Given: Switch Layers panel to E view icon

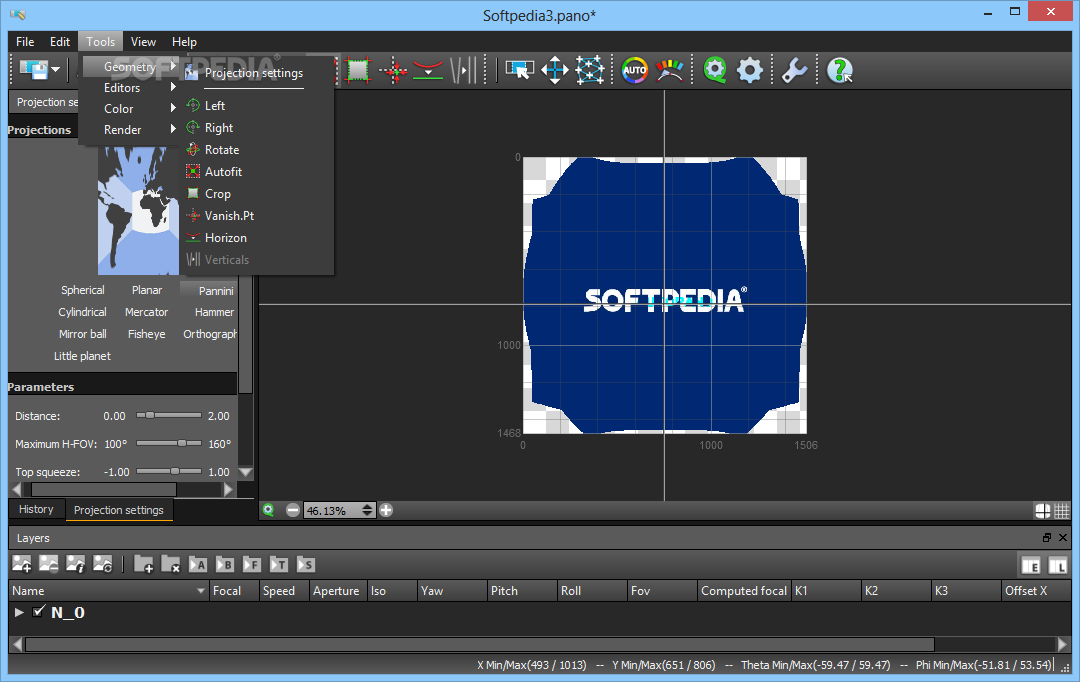Looking at the screenshot, I should [x=1031, y=566].
